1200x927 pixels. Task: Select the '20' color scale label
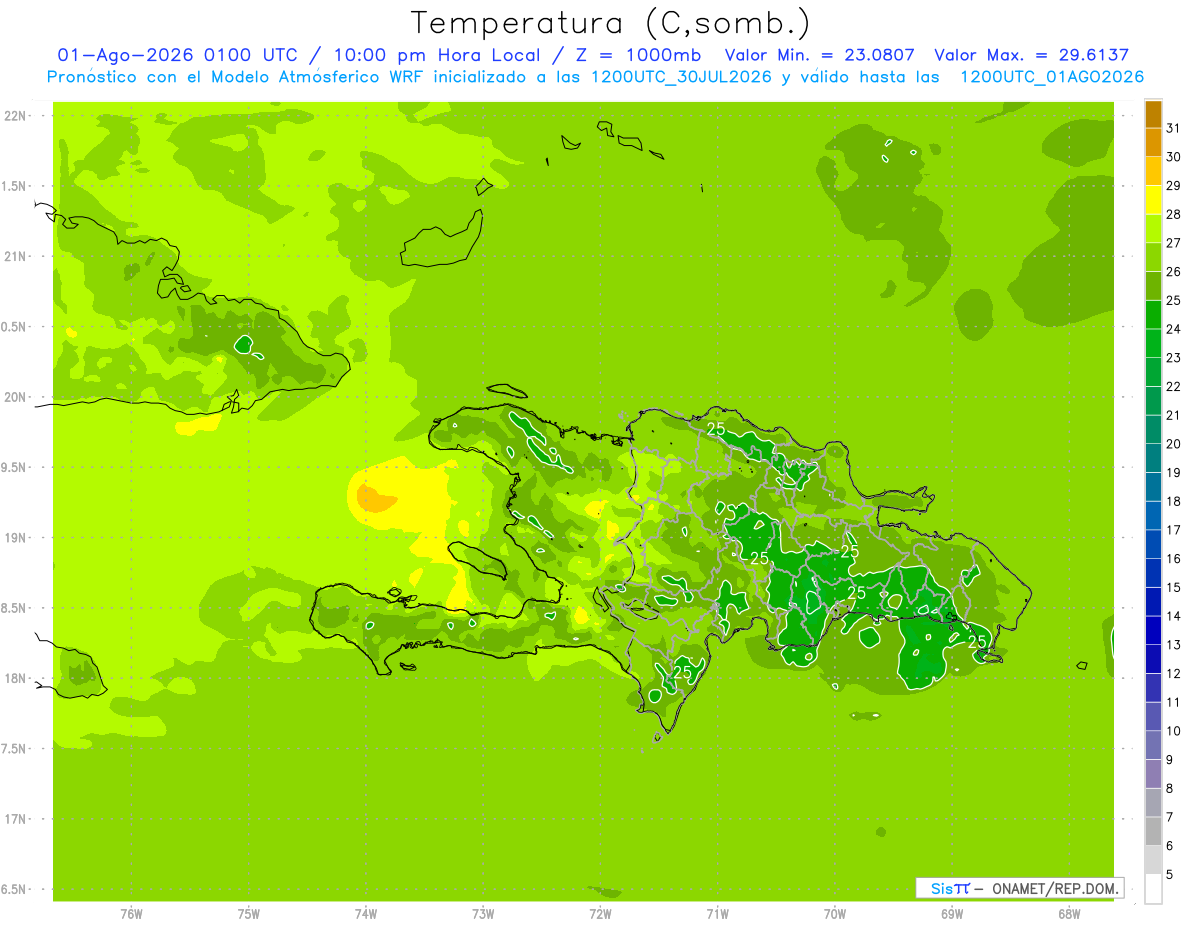[1173, 444]
